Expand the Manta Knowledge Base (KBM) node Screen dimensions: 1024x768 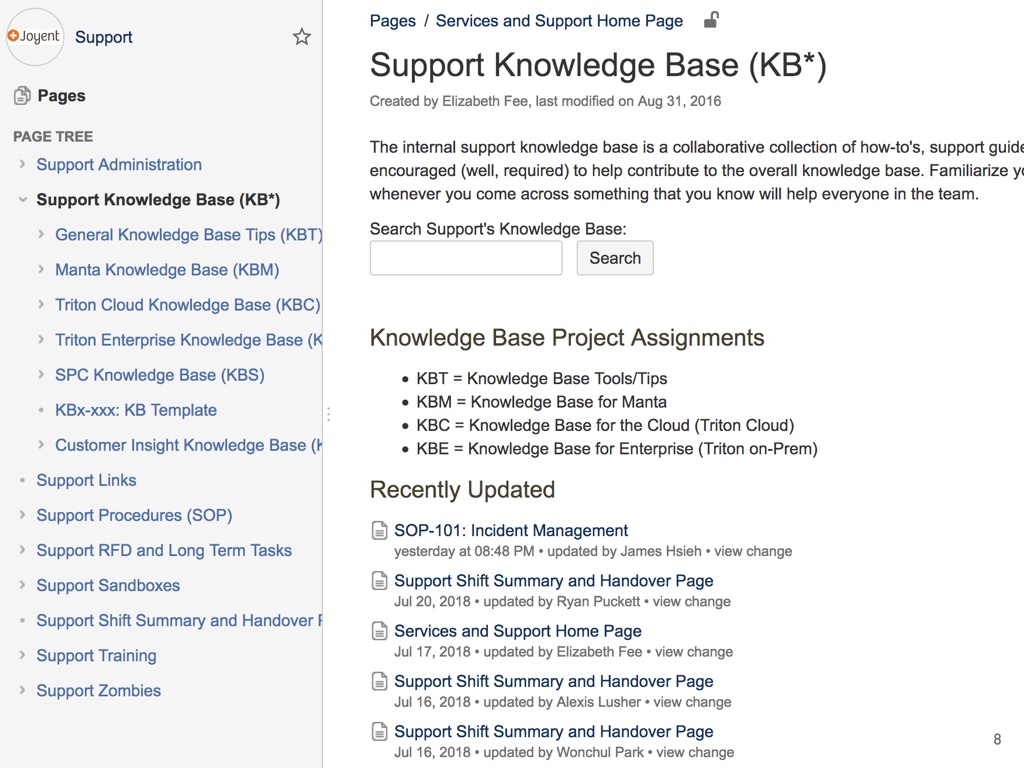pos(41,270)
